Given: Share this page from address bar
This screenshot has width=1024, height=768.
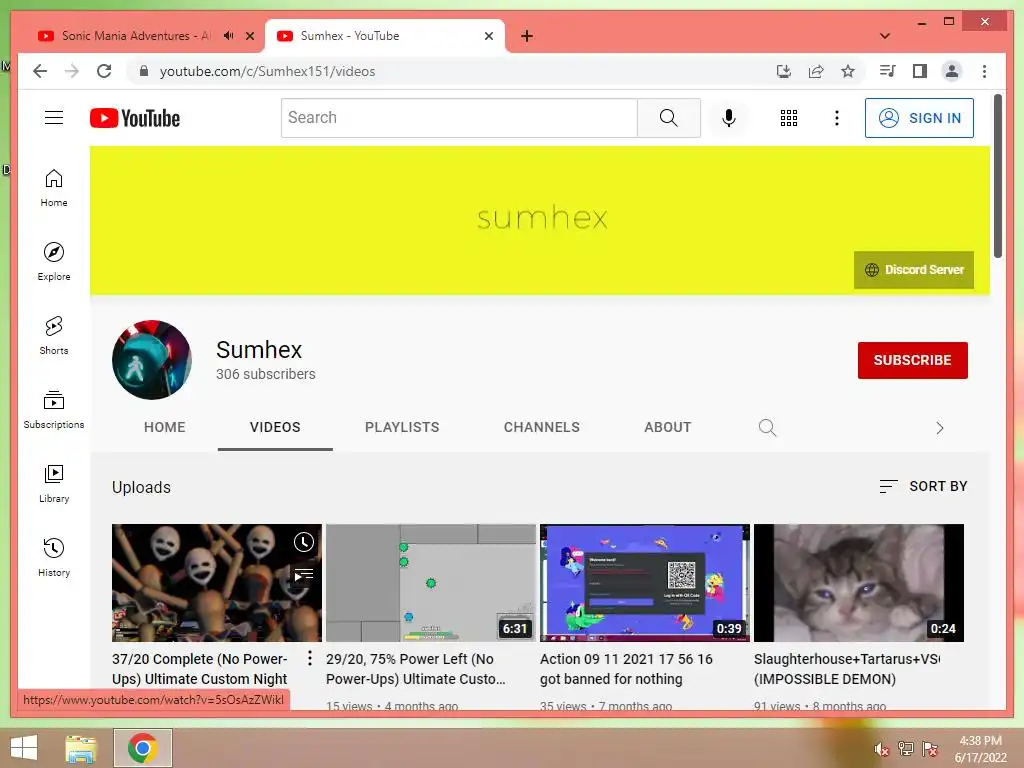Looking at the screenshot, I should [x=816, y=71].
